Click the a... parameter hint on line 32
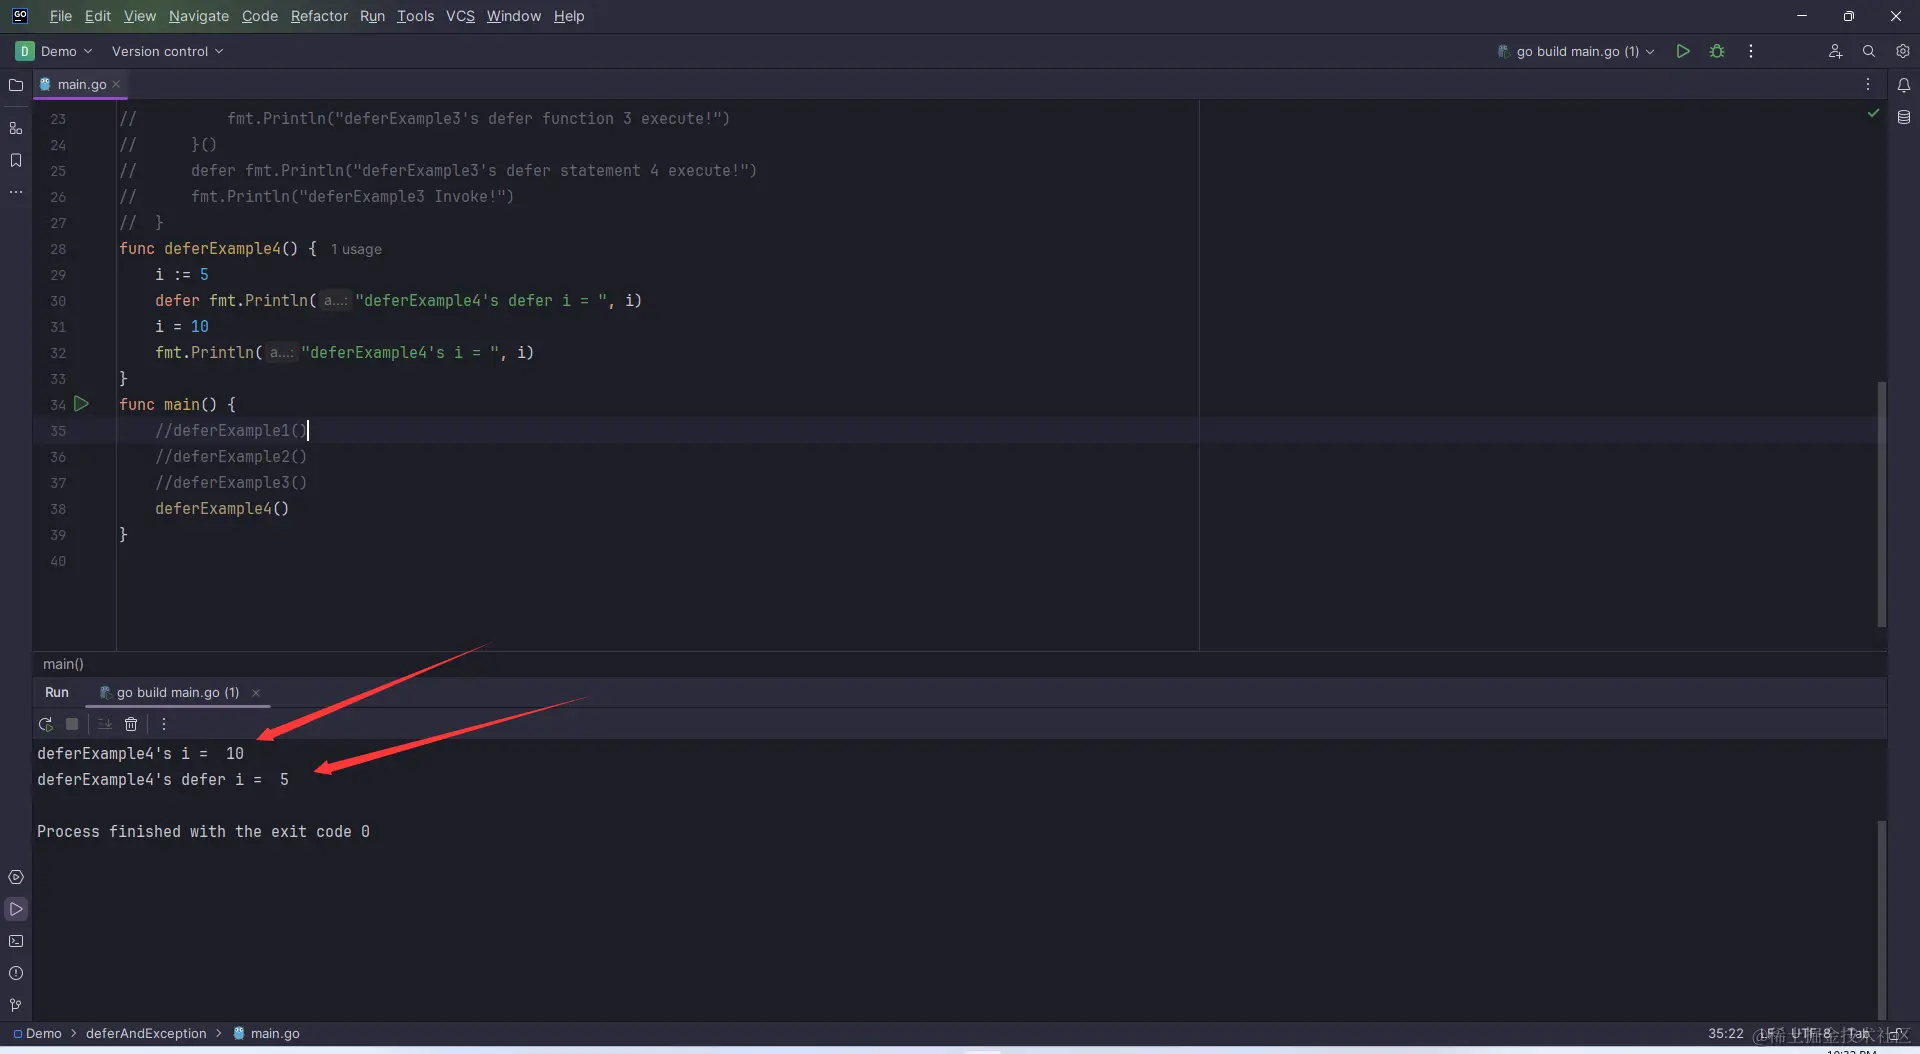The width and height of the screenshot is (1920, 1054). [282, 352]
